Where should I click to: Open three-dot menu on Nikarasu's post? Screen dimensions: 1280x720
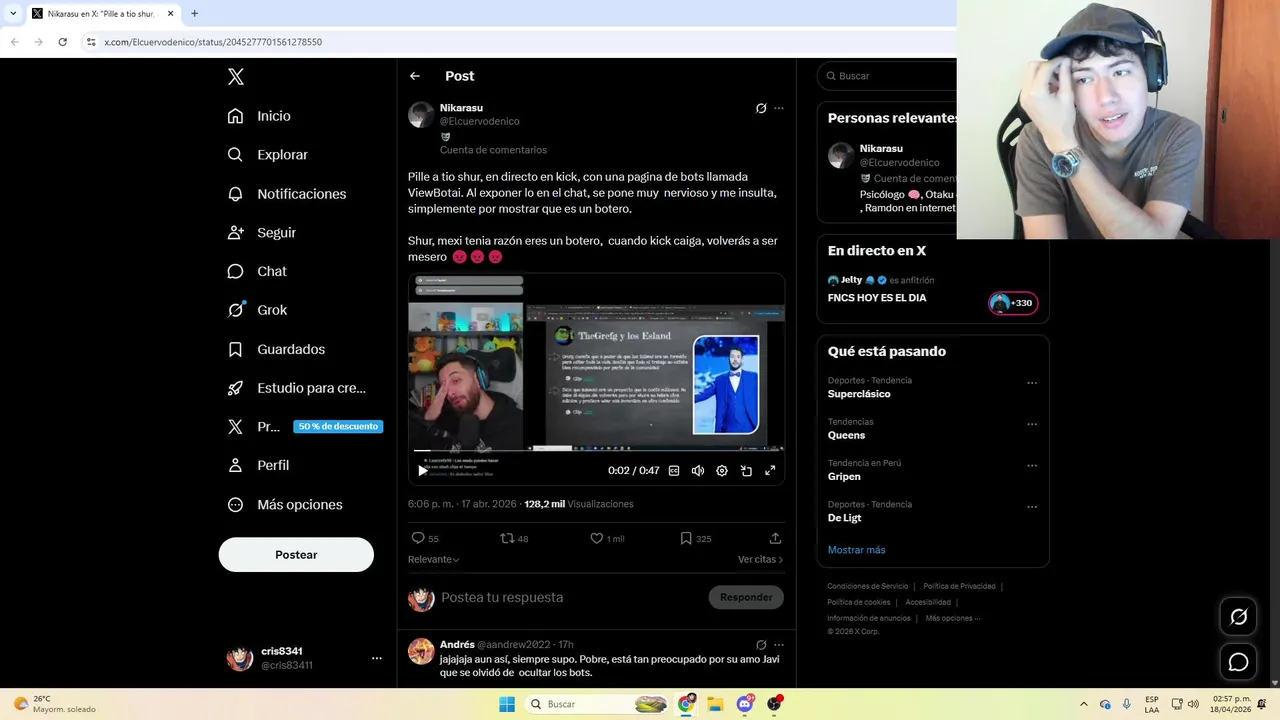779,108
